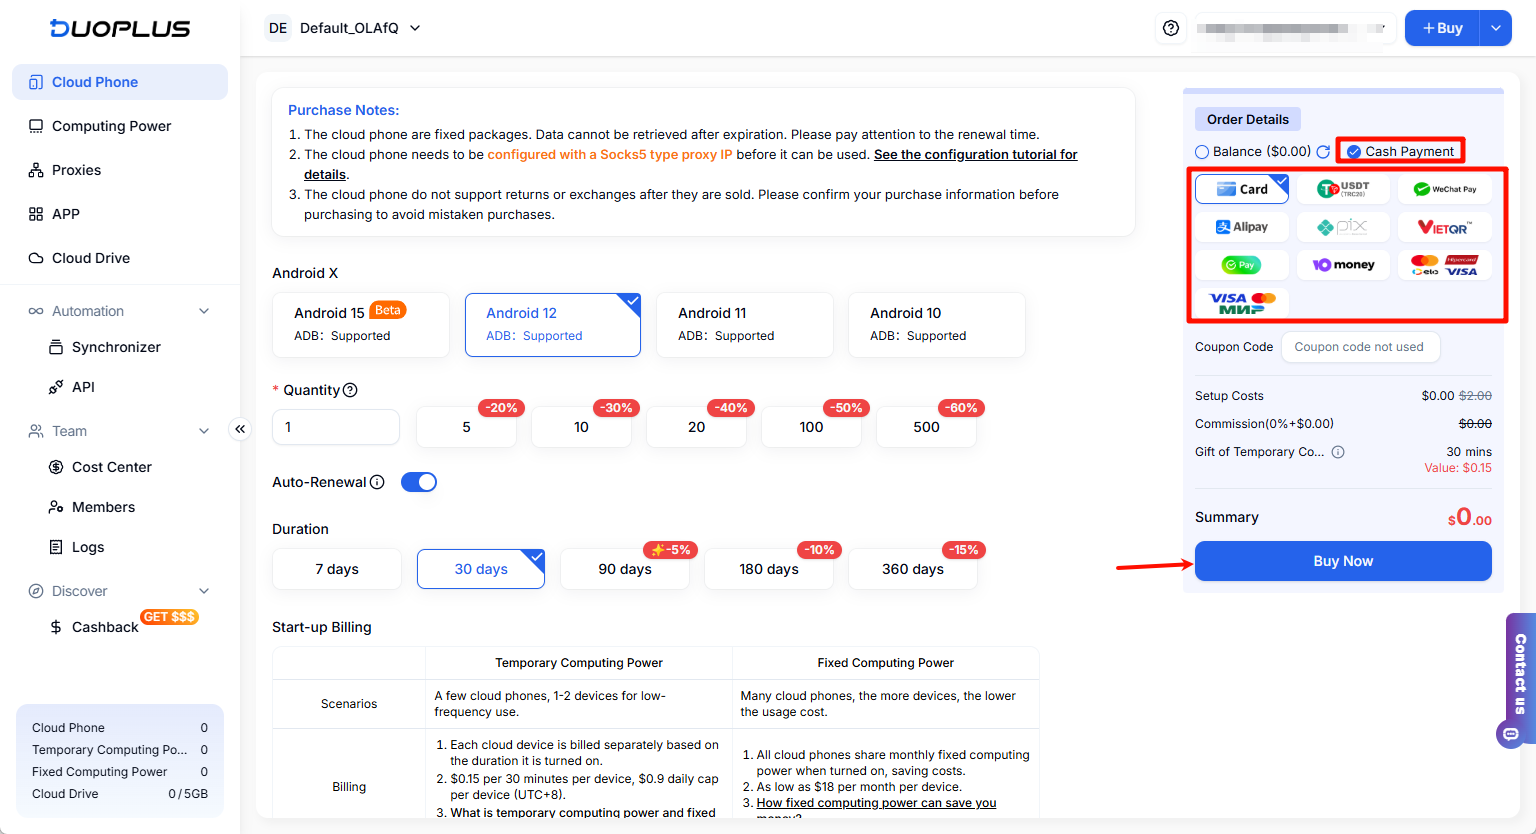Select the Balance payment radio button

tap(1202, 152)
